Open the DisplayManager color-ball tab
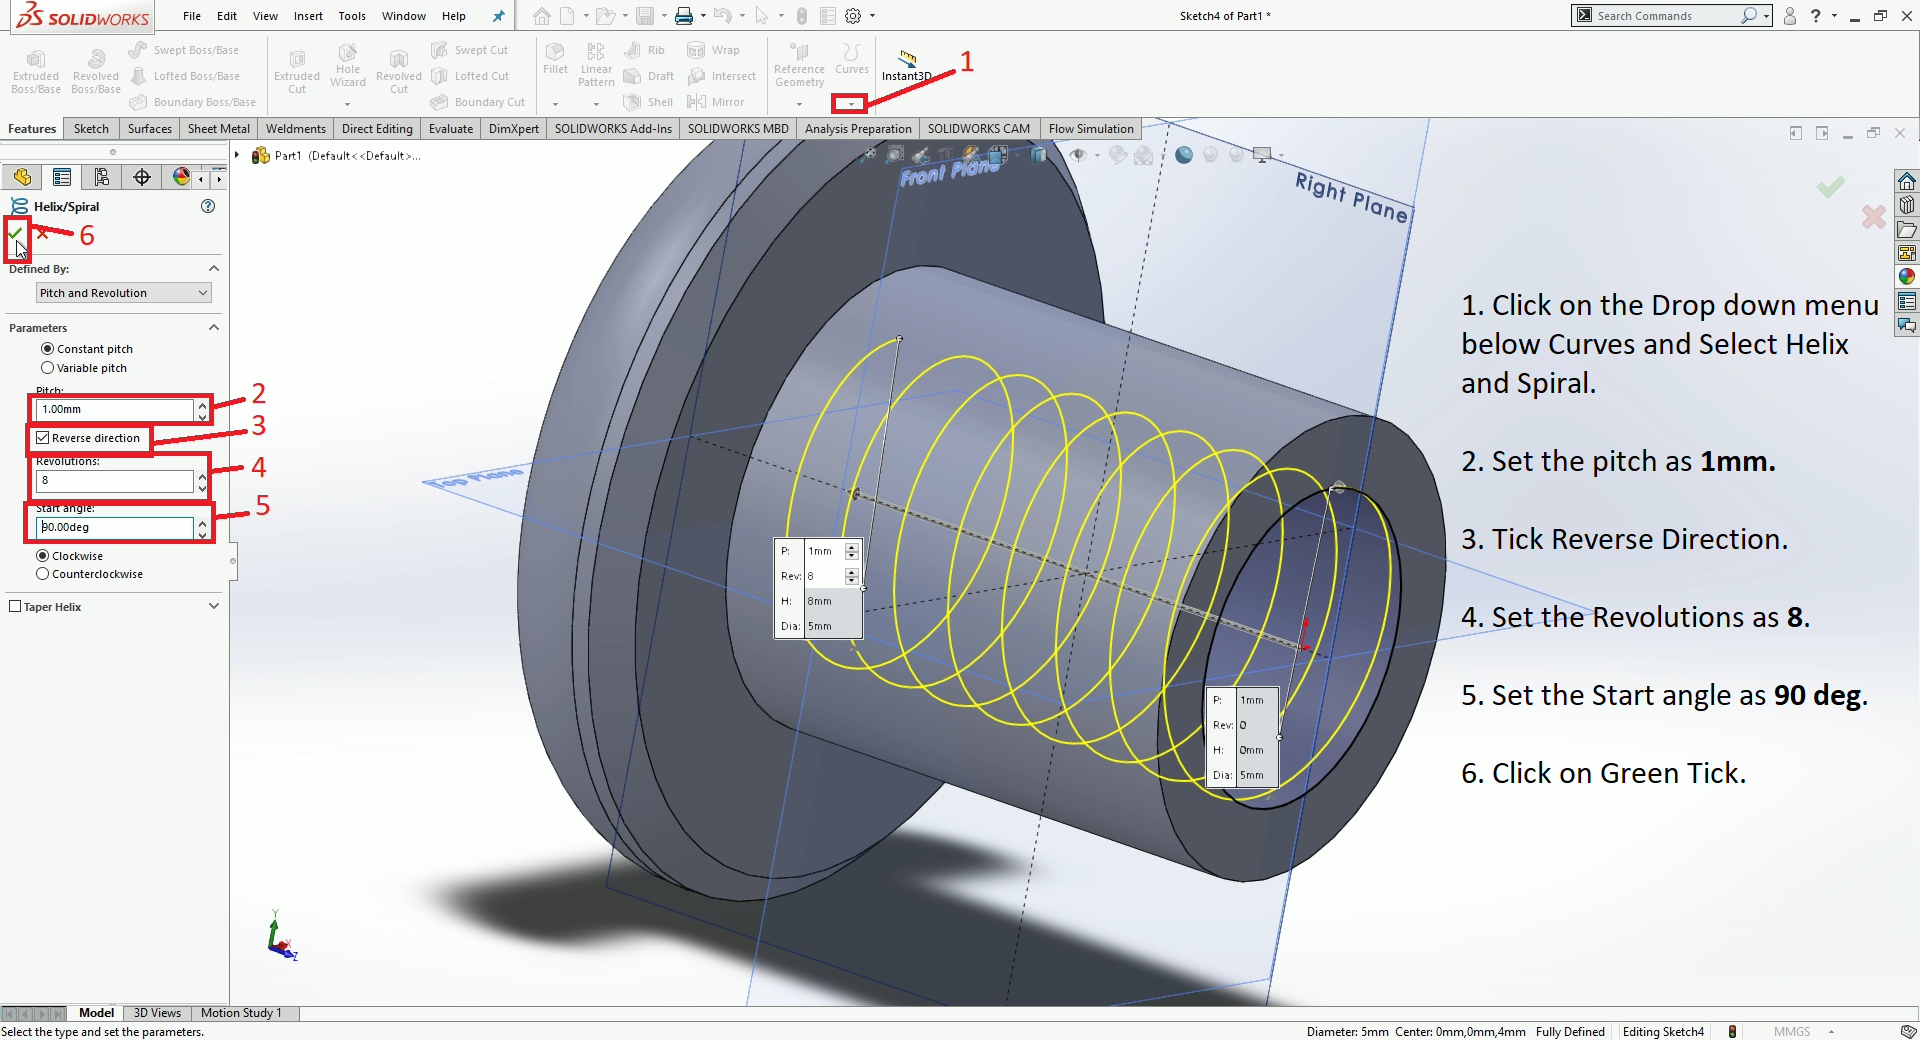The height and width of the screenshot is (1040, 1920). pos(181,178)
